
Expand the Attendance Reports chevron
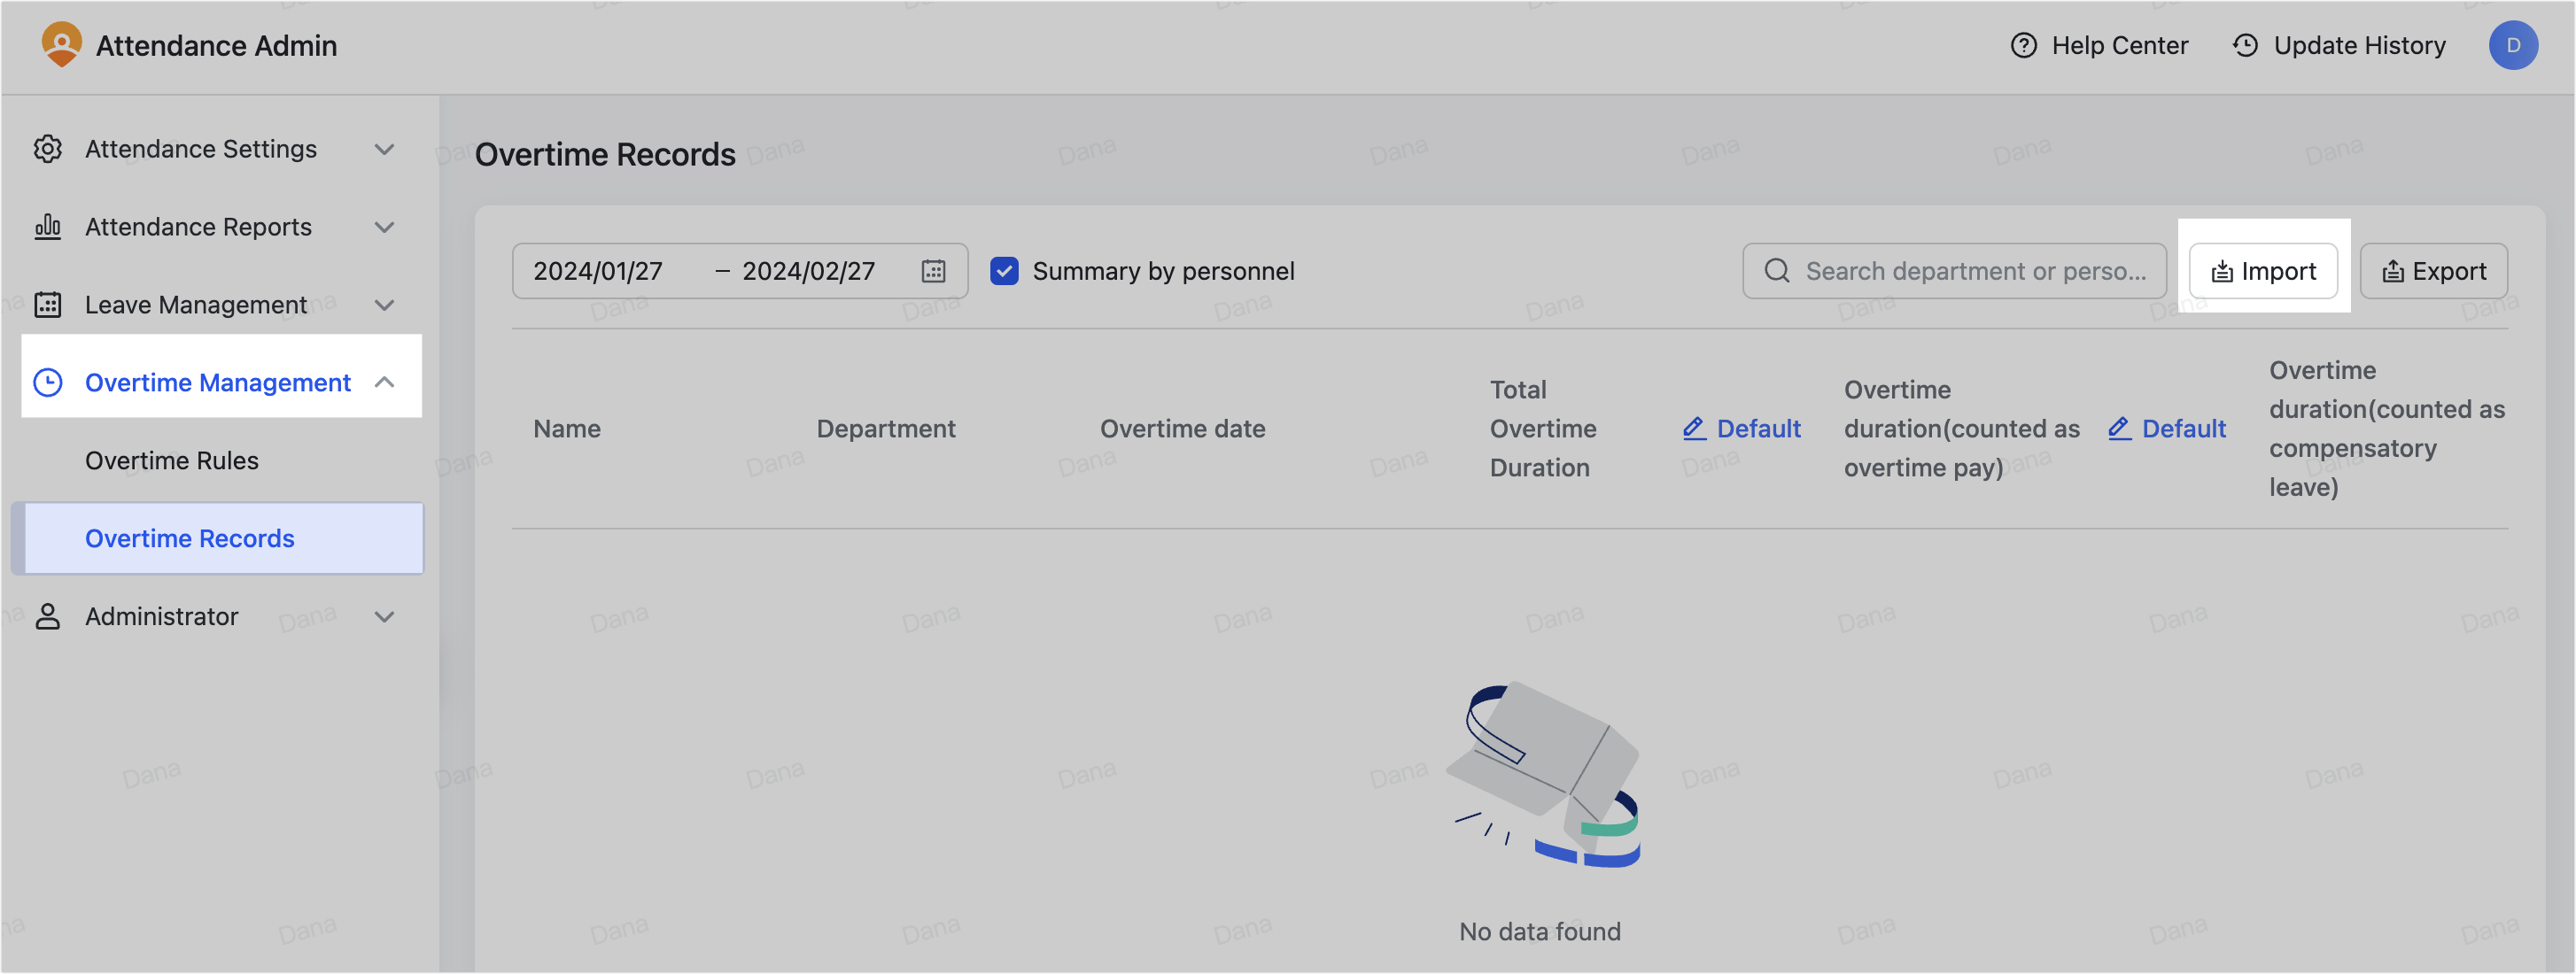click(x=384, y=227)
